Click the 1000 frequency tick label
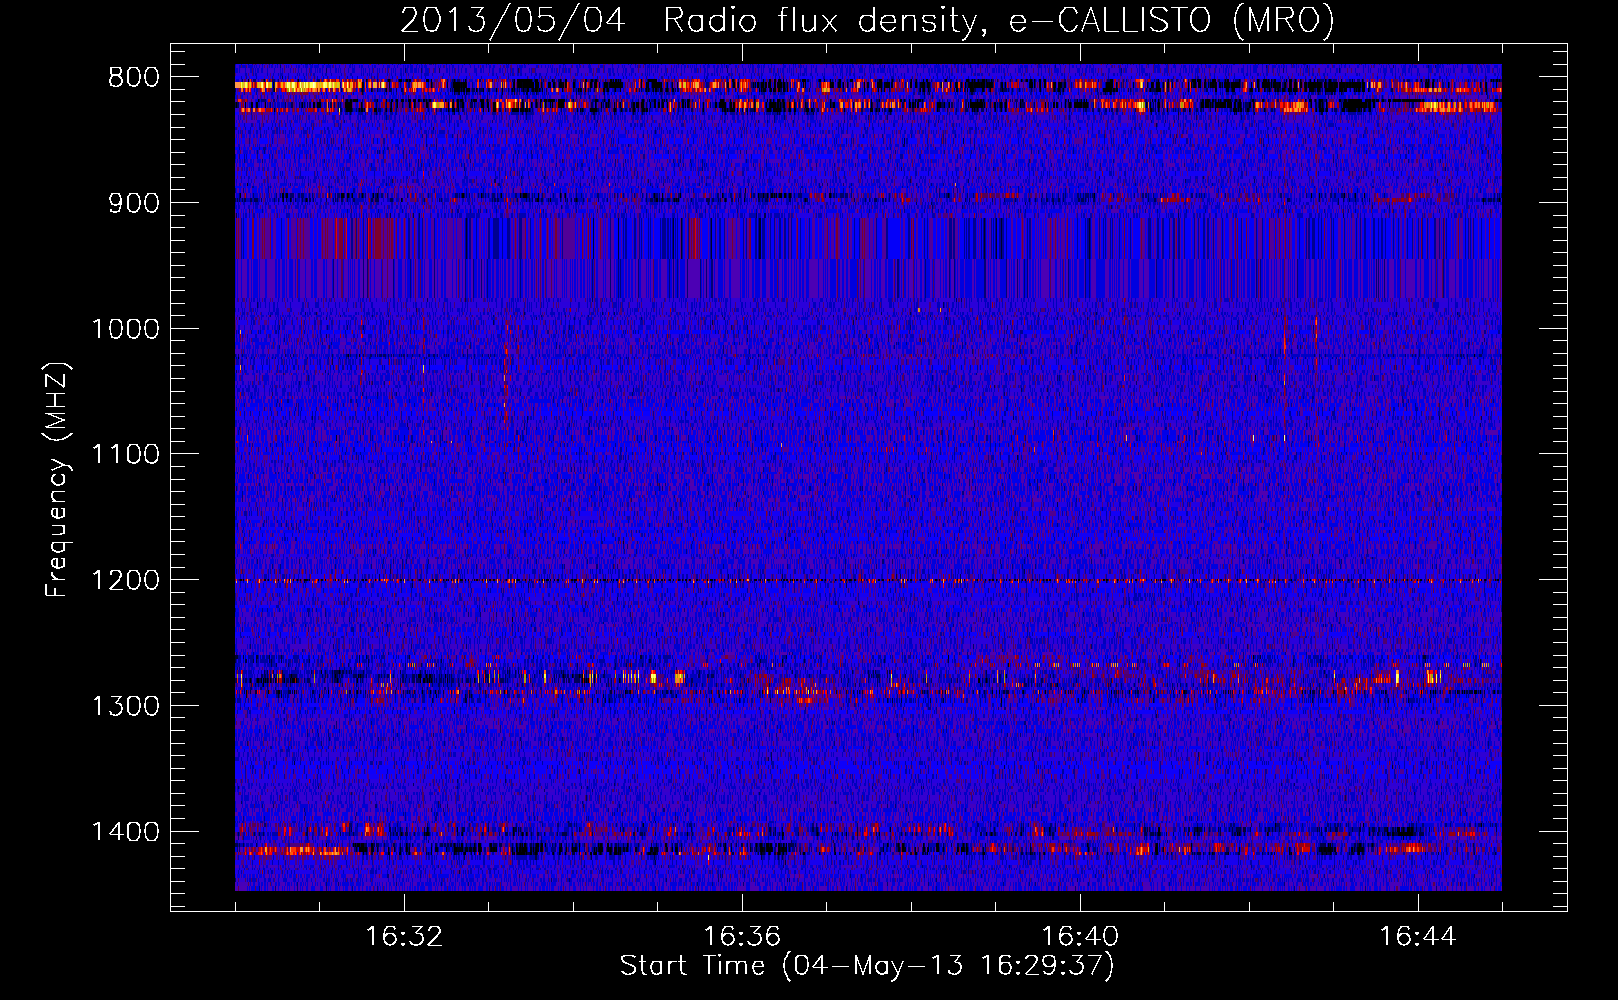Image resolution: width=1618 pixels, height=1000 pixels. (x=125, y=329)
